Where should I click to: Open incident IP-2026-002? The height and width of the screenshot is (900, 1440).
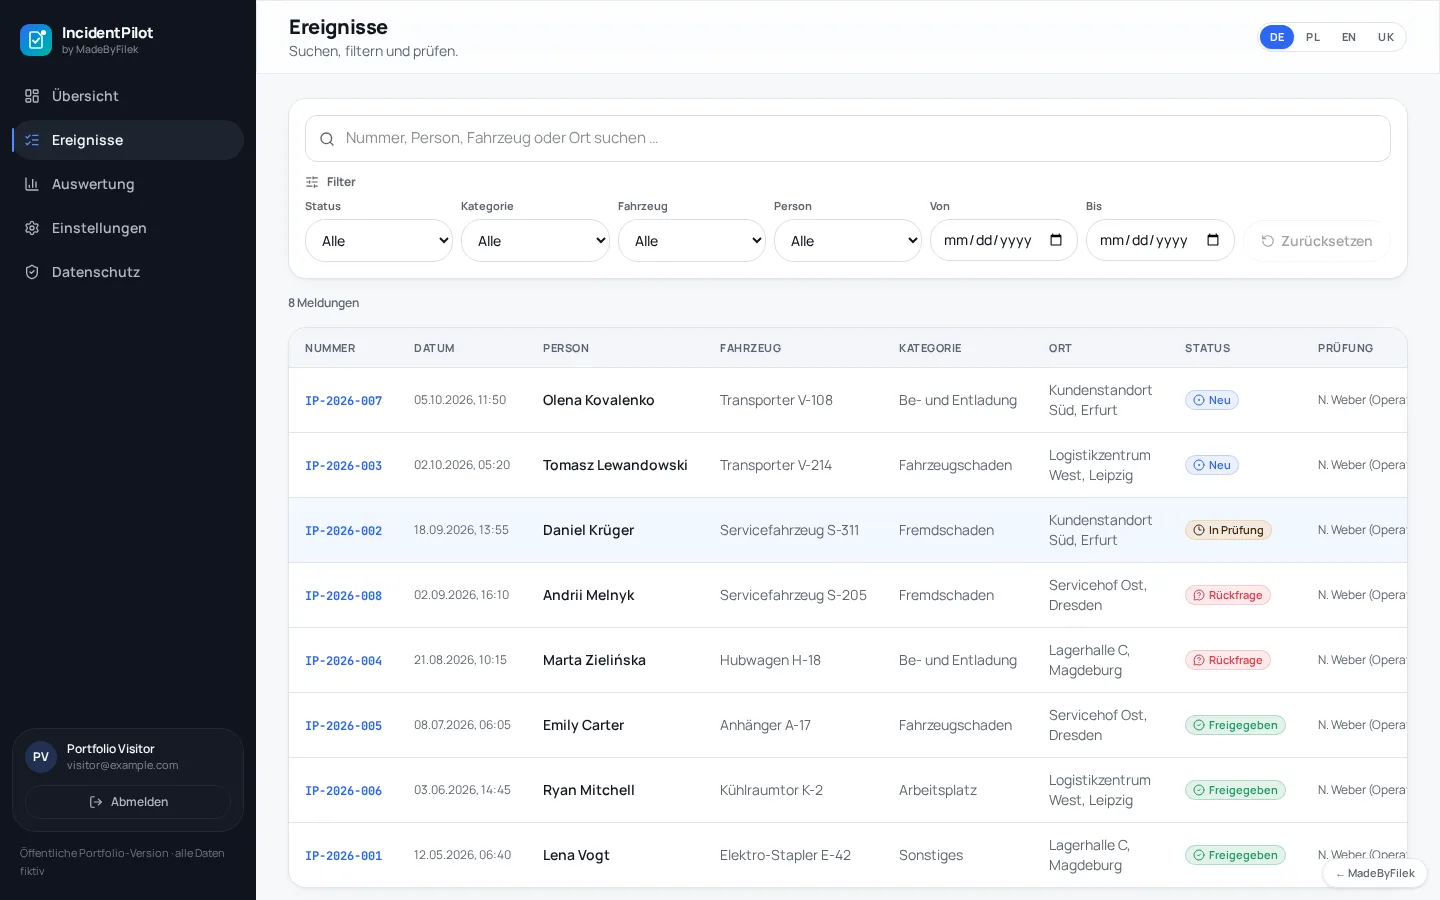[x=344, y=531]
